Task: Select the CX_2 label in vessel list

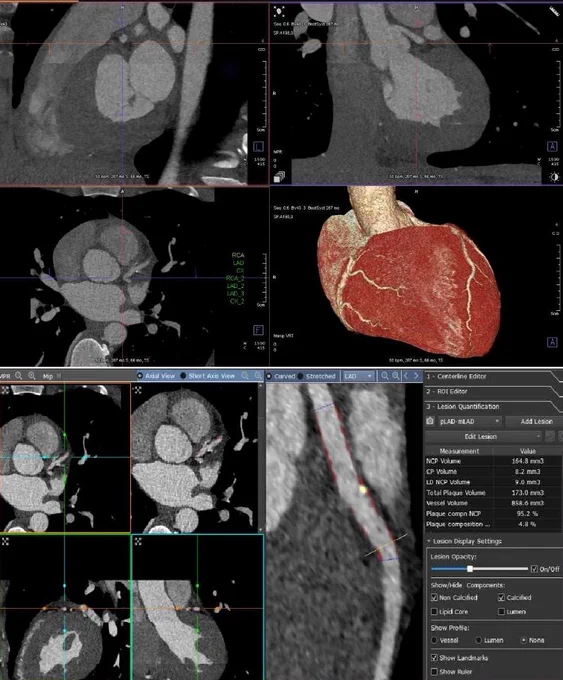Action: (237, 301)
